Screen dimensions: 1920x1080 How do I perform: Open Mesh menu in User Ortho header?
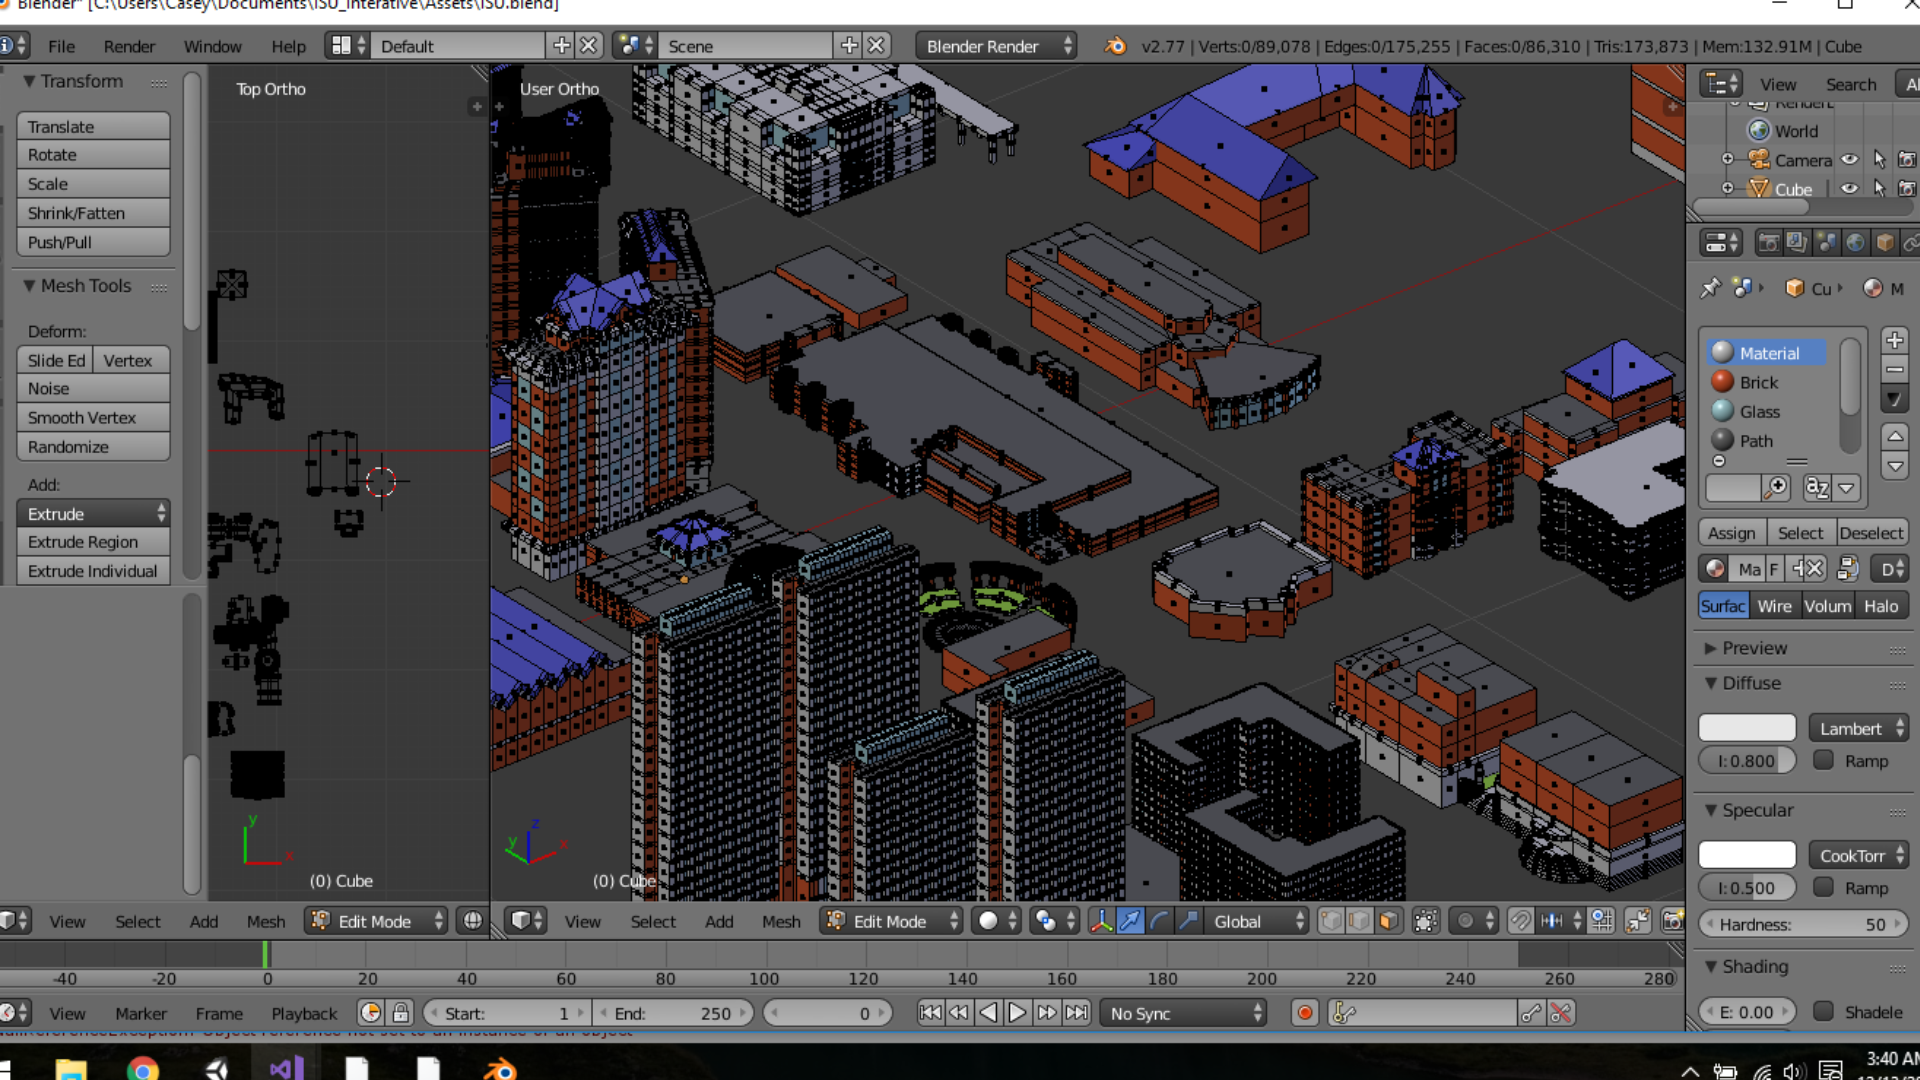(x=781, y=921)
